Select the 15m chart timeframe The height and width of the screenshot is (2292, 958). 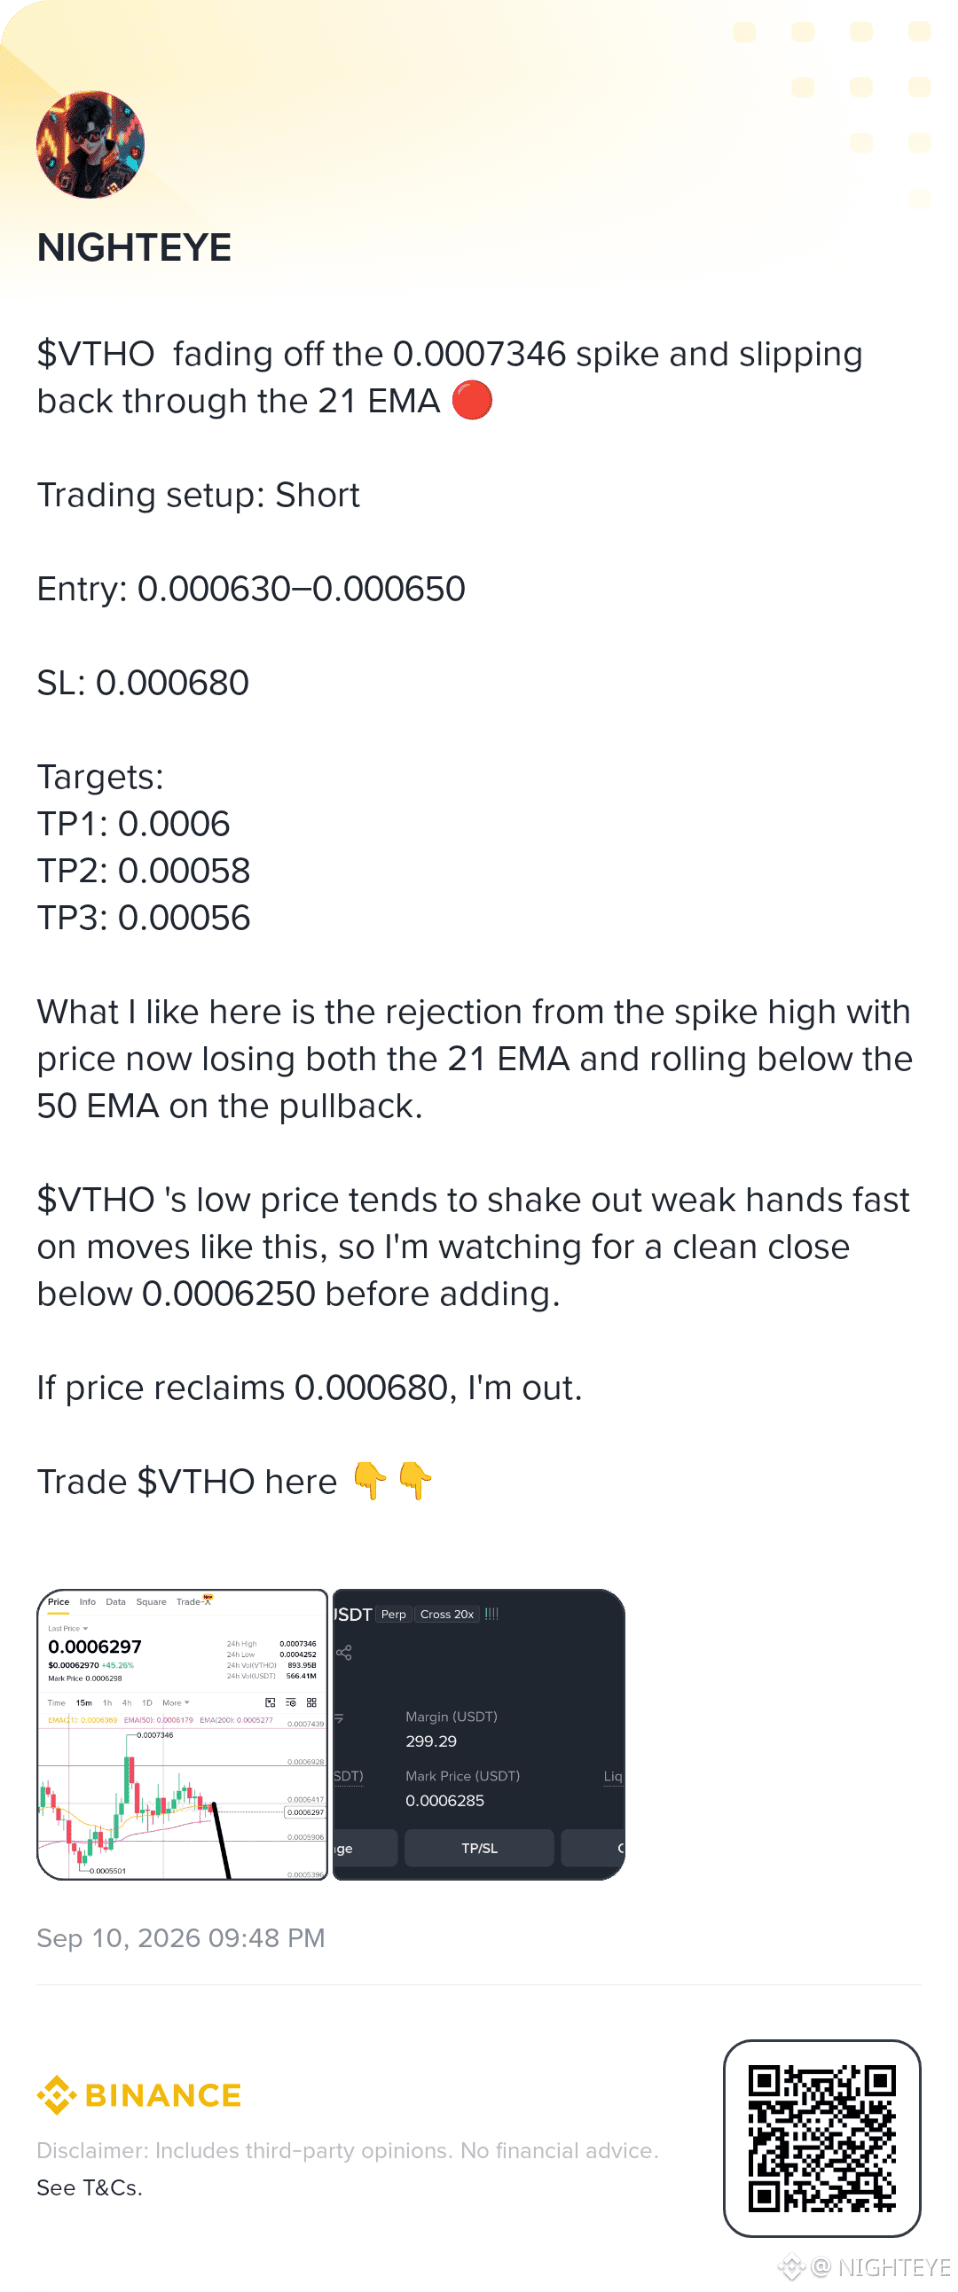pos(84,1702)
